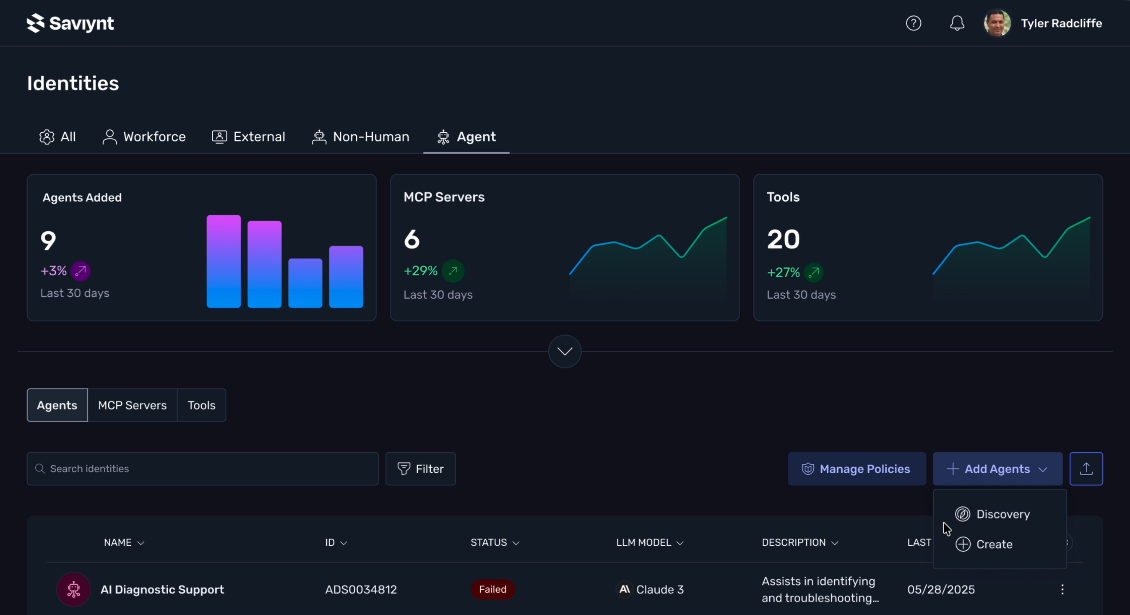This screenshot has width=1130, height=615.
Task: Click Tyler Radcliffe's profile avatar
Action: pos(997,23)
